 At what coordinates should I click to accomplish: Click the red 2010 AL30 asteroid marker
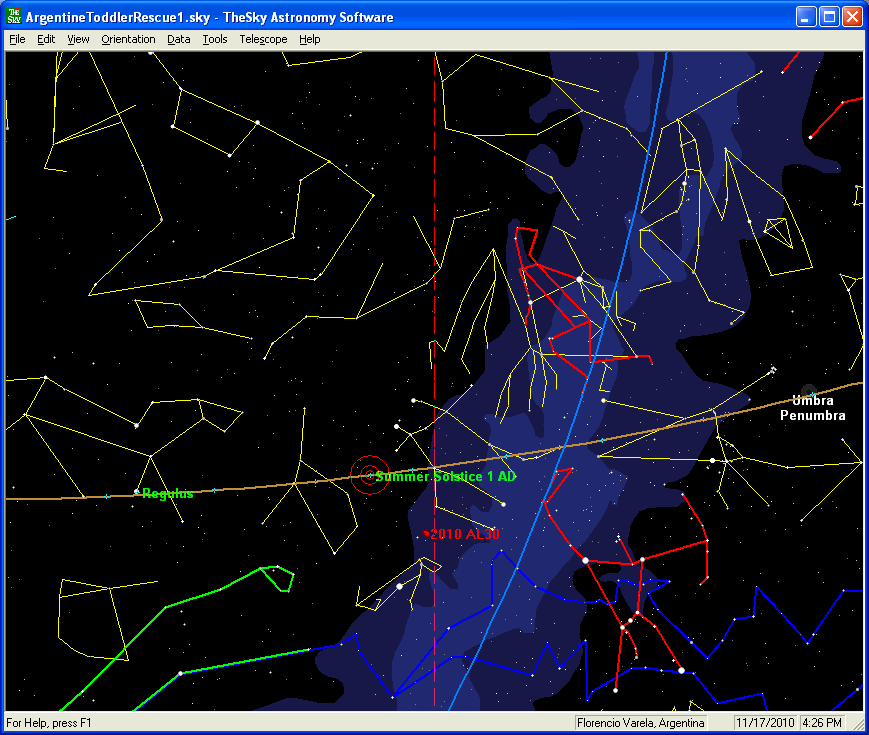coord(426,534)
